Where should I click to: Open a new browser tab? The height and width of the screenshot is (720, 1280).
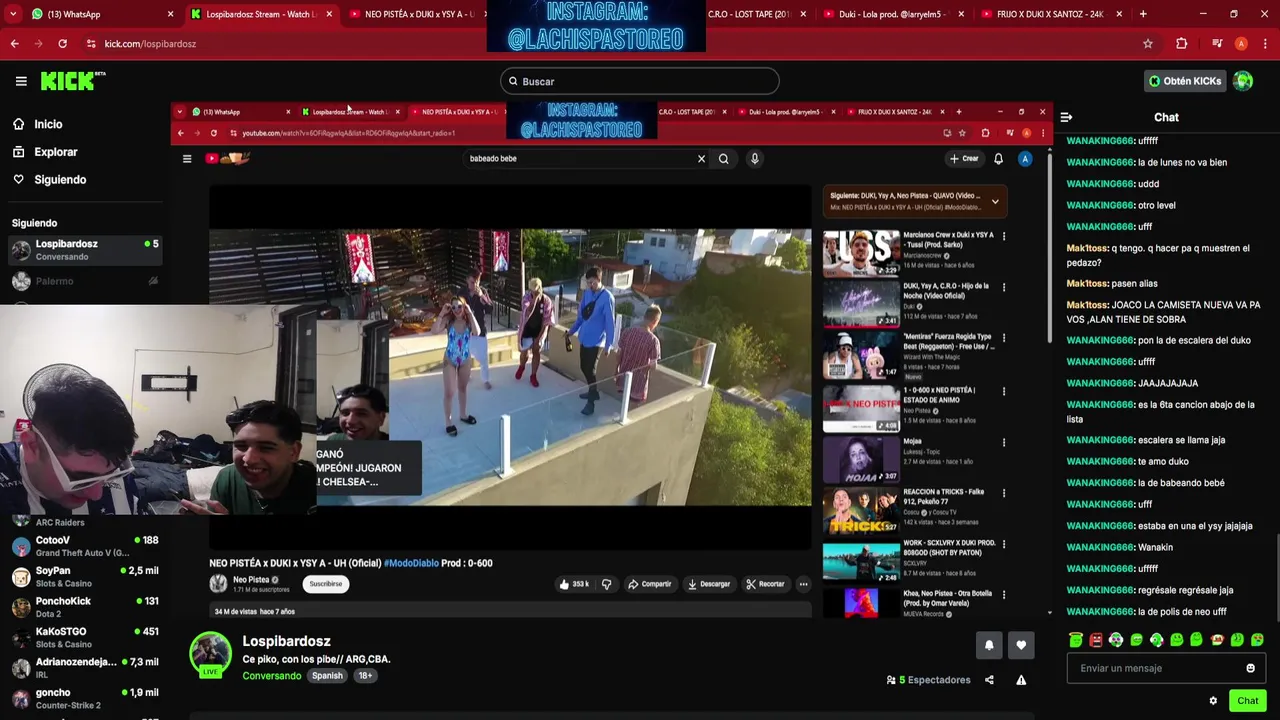coord(1143,14)
